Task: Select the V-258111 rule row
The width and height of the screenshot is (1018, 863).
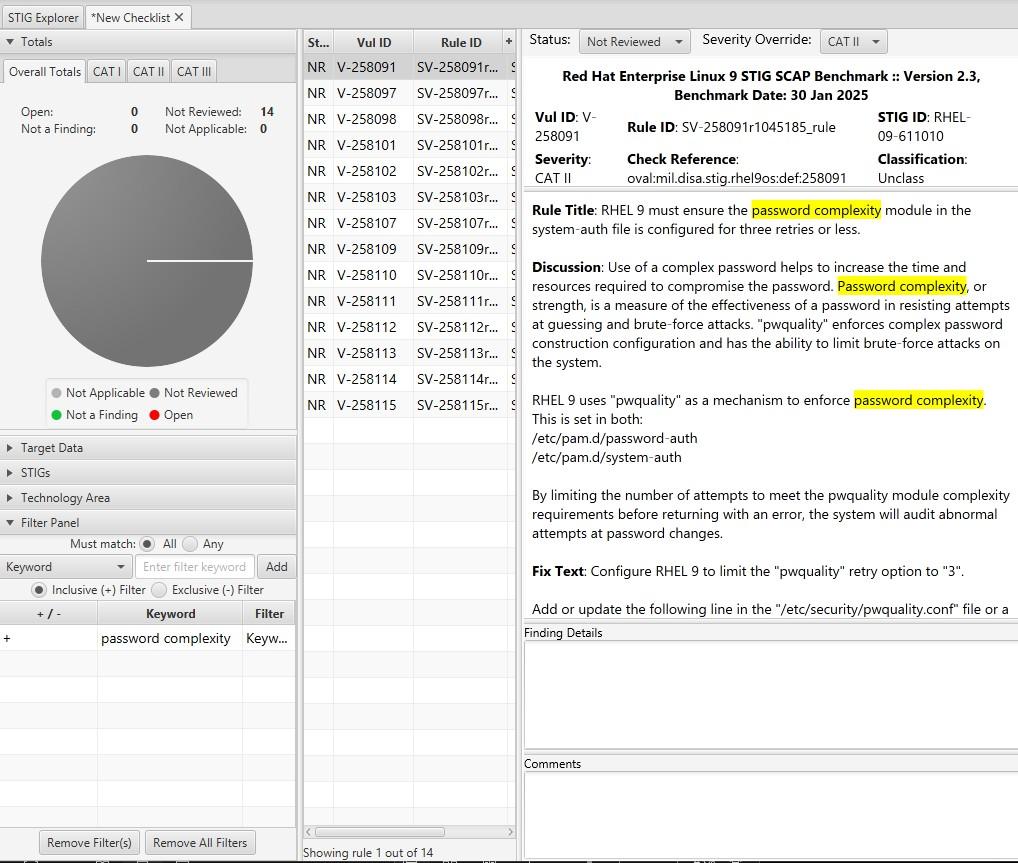Action: pos(410,301)
